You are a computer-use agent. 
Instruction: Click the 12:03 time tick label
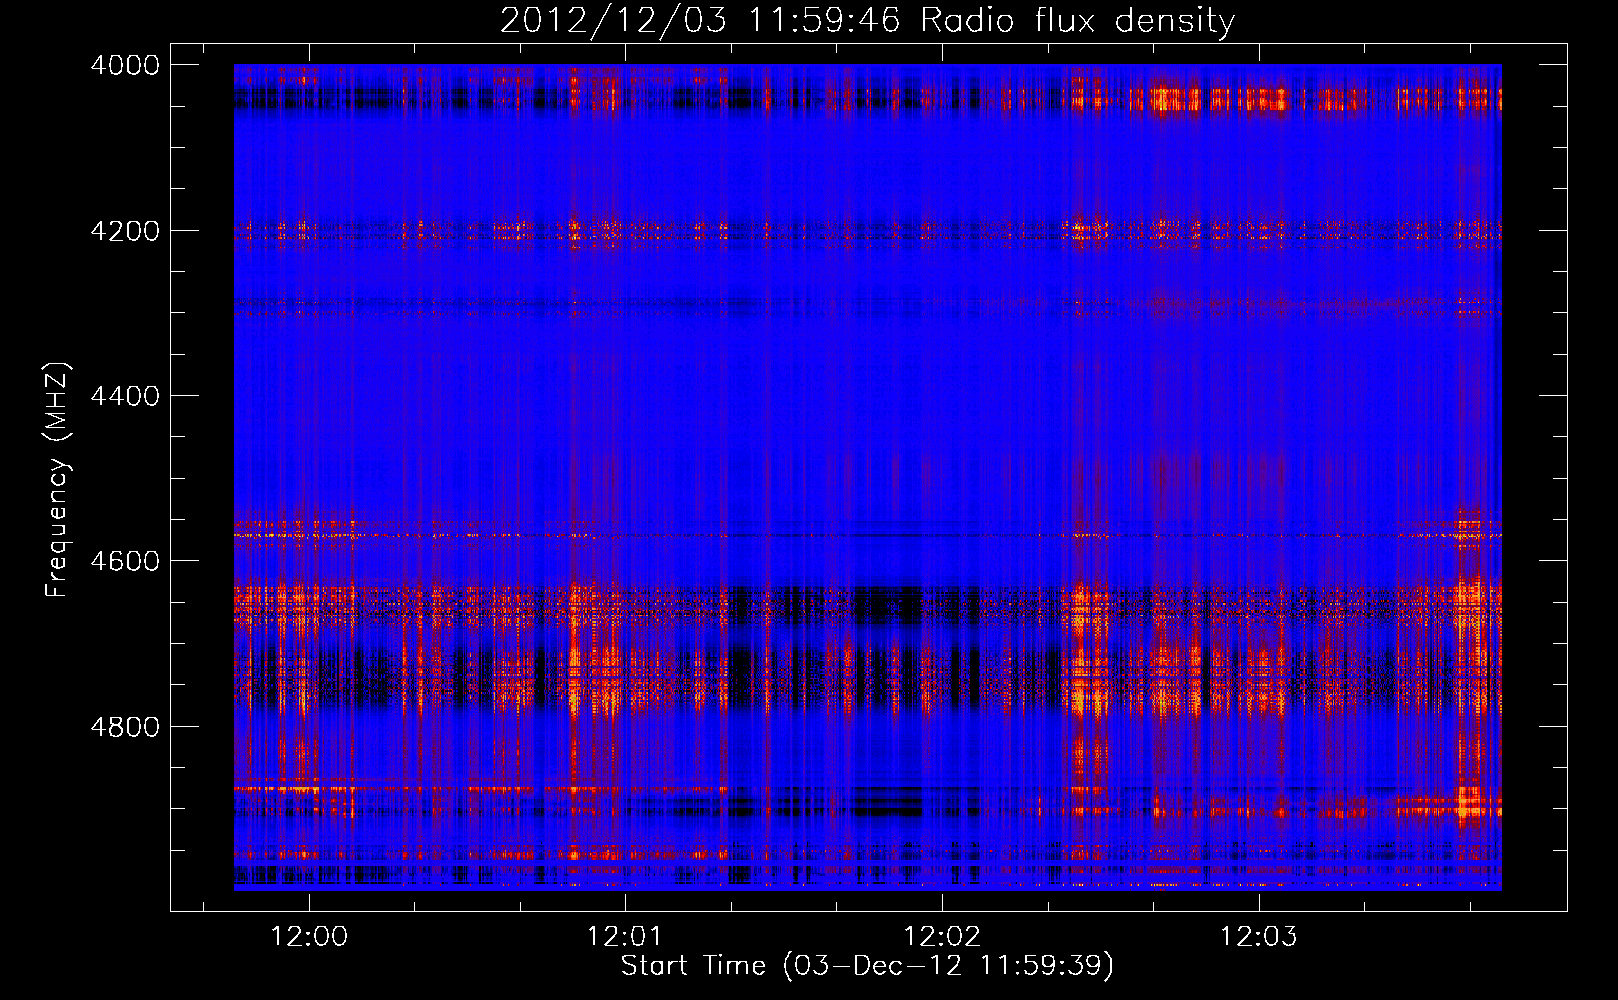click(1258, 936)
